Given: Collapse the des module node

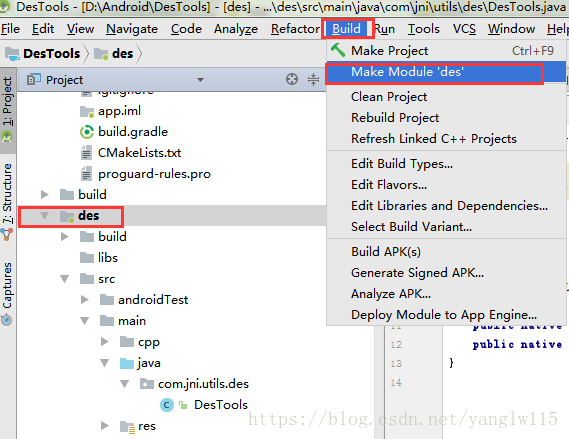Looking at the screenshot, I should [45, 216].
